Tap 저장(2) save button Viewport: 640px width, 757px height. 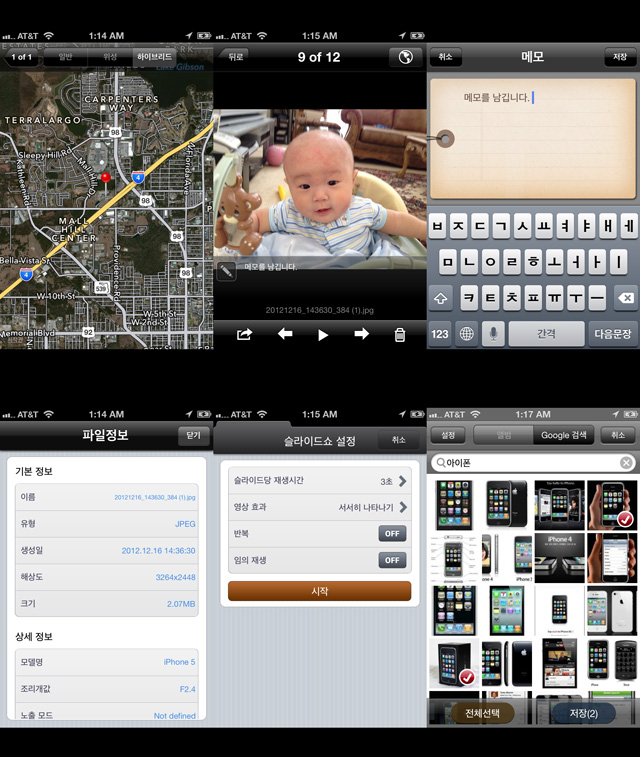pyautogui.click(x=584, y=713)
